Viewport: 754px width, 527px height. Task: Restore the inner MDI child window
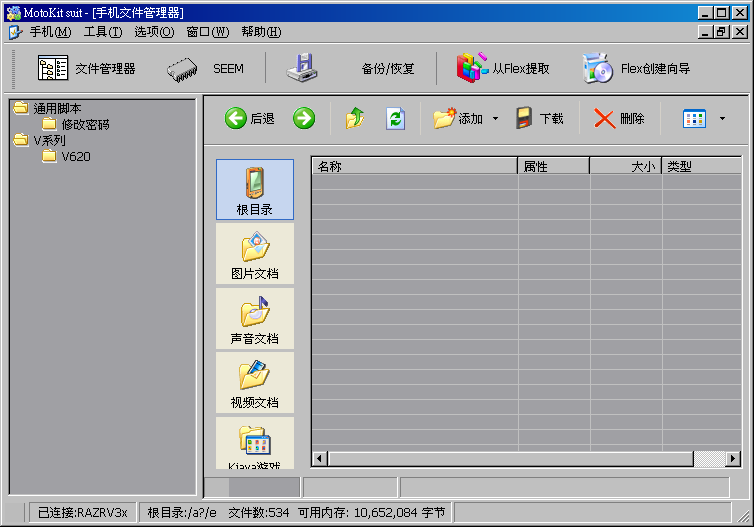(721, 32)
